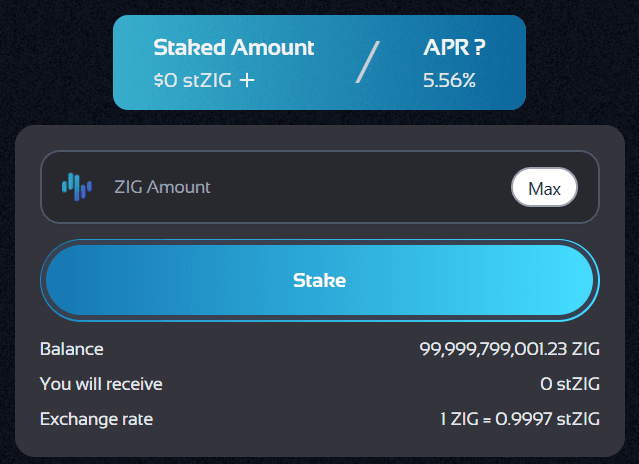Click the slash divider in the header card
639x464 pixels.
tap(367, 62)
